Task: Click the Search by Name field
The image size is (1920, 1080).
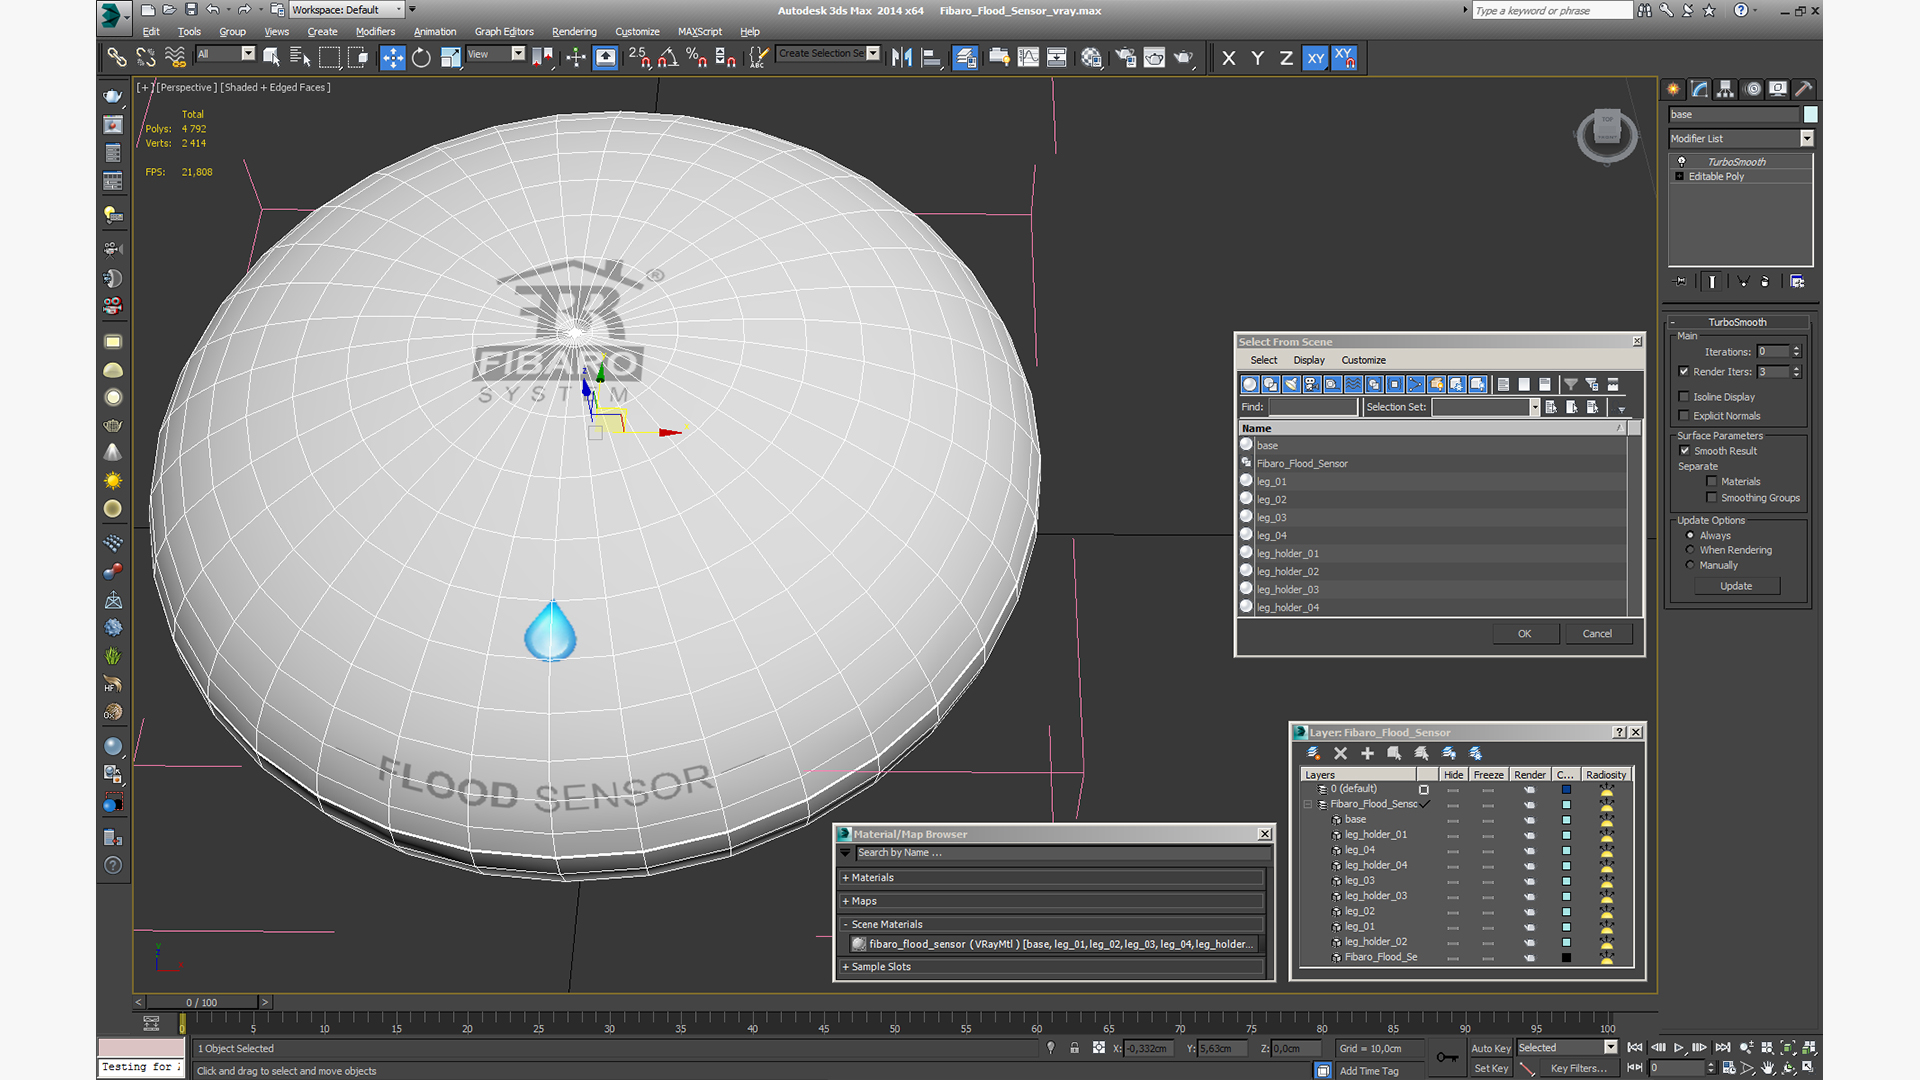Action: pyautogui.click(x=1063, y=853)
